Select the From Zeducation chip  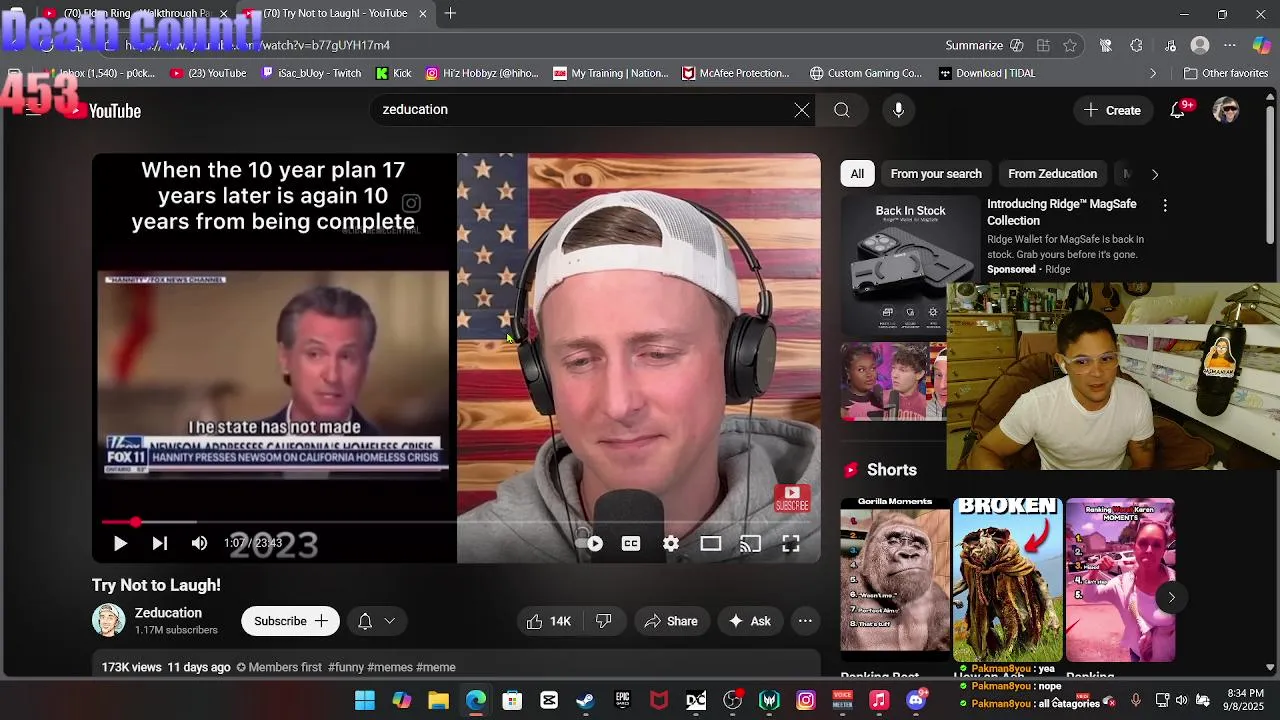1052,174
